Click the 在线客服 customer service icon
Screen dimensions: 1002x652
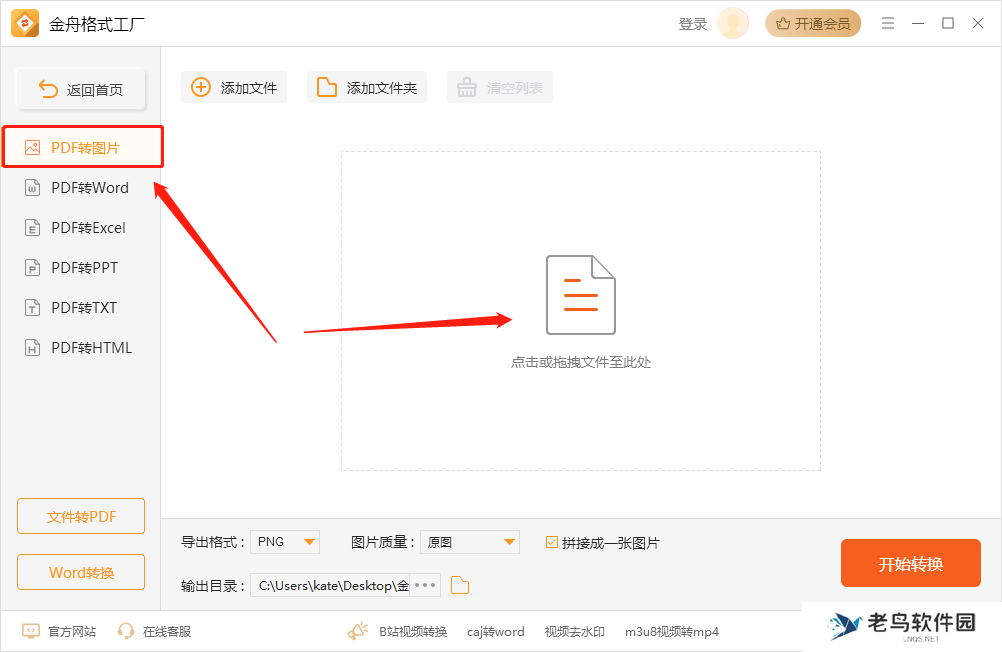pos(126,631)
